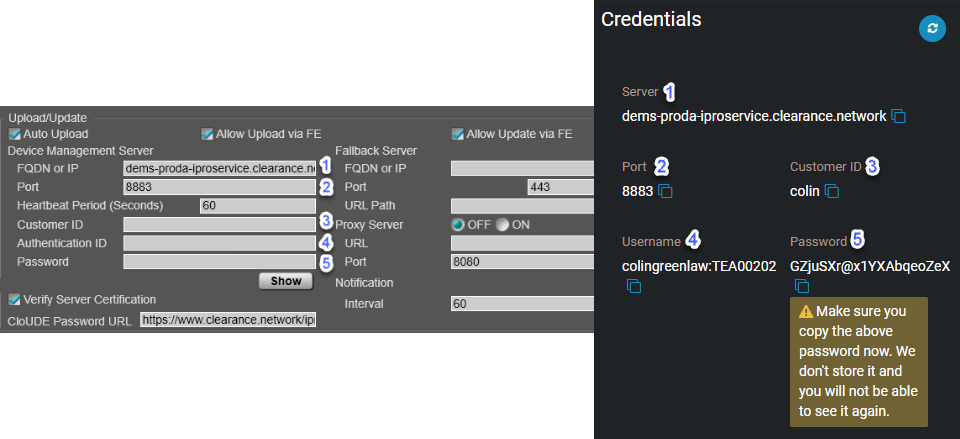Screen dimensions: 960x439
Task: Click Fallback Server URL Path field
Action: point(522,206)
